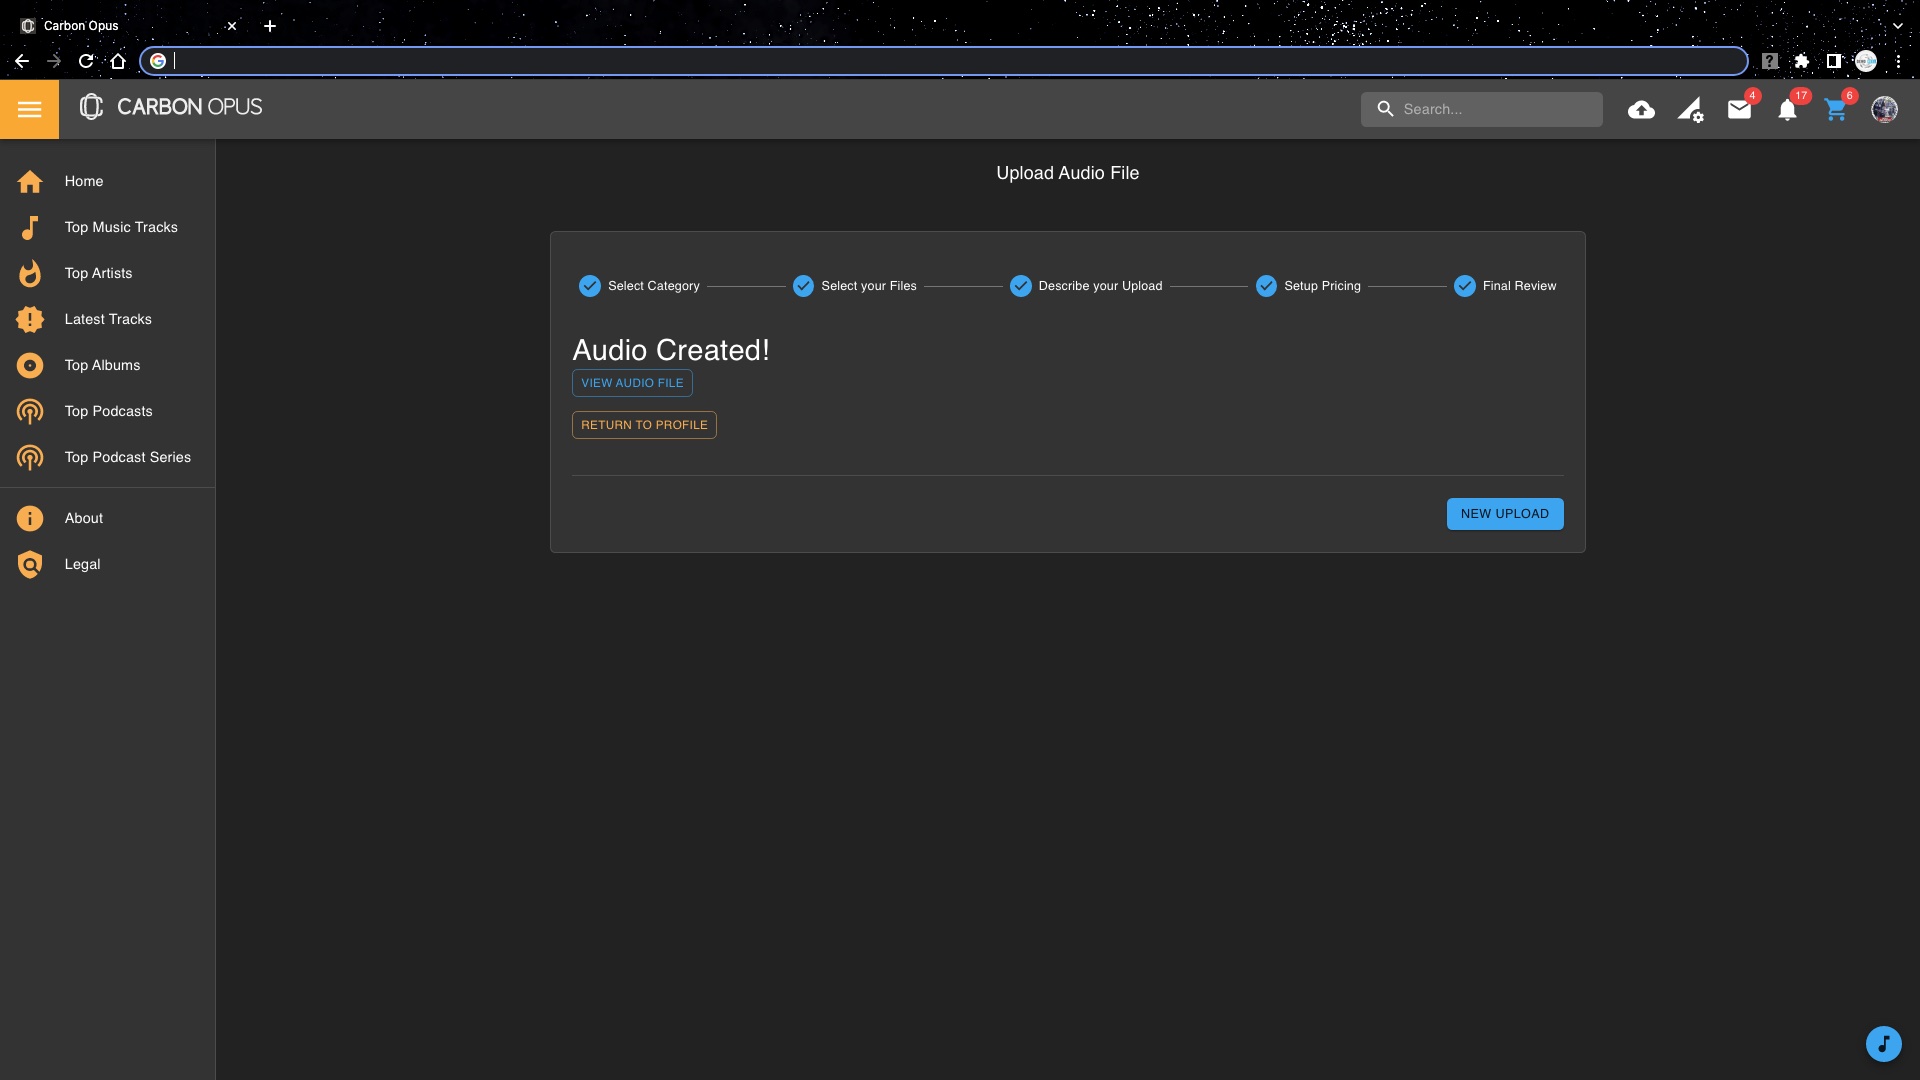Open Top Music Tracks in the sidebar
This screenshot has height=1080, width=1920.
(121, 227)
